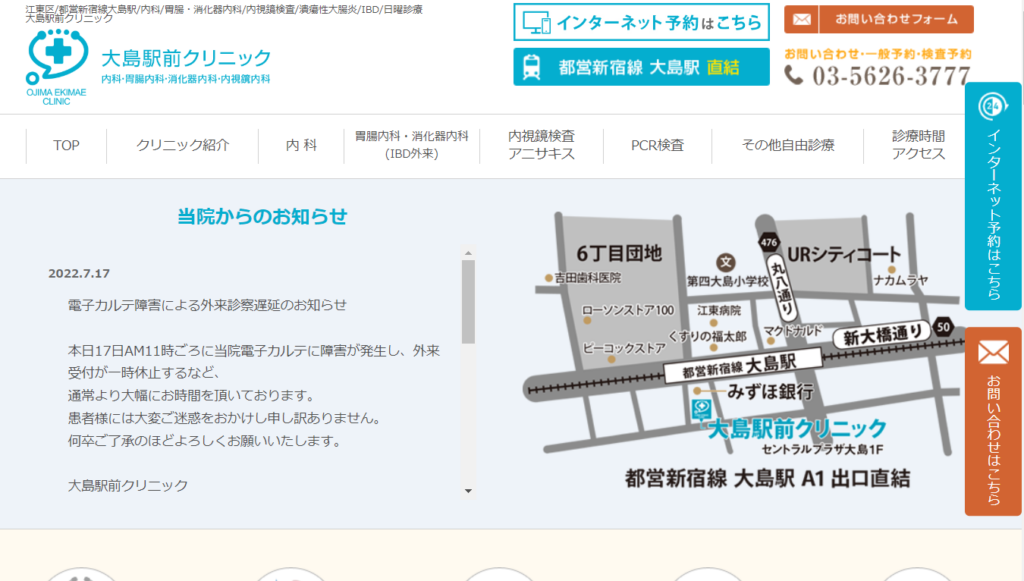Click 当院からのお知らせ heading

[262, 216]
